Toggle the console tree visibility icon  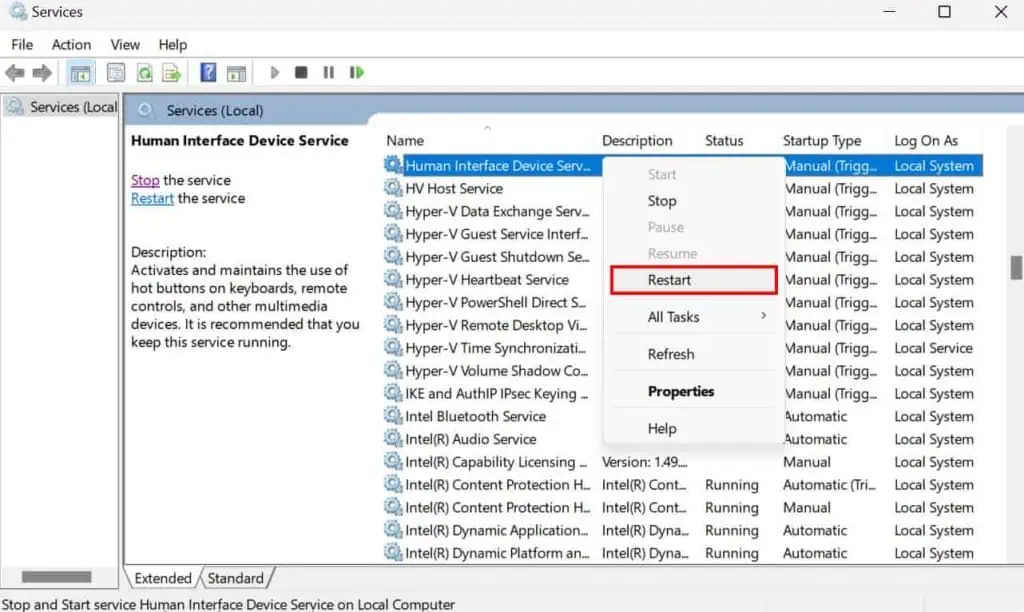click(80, 71)
